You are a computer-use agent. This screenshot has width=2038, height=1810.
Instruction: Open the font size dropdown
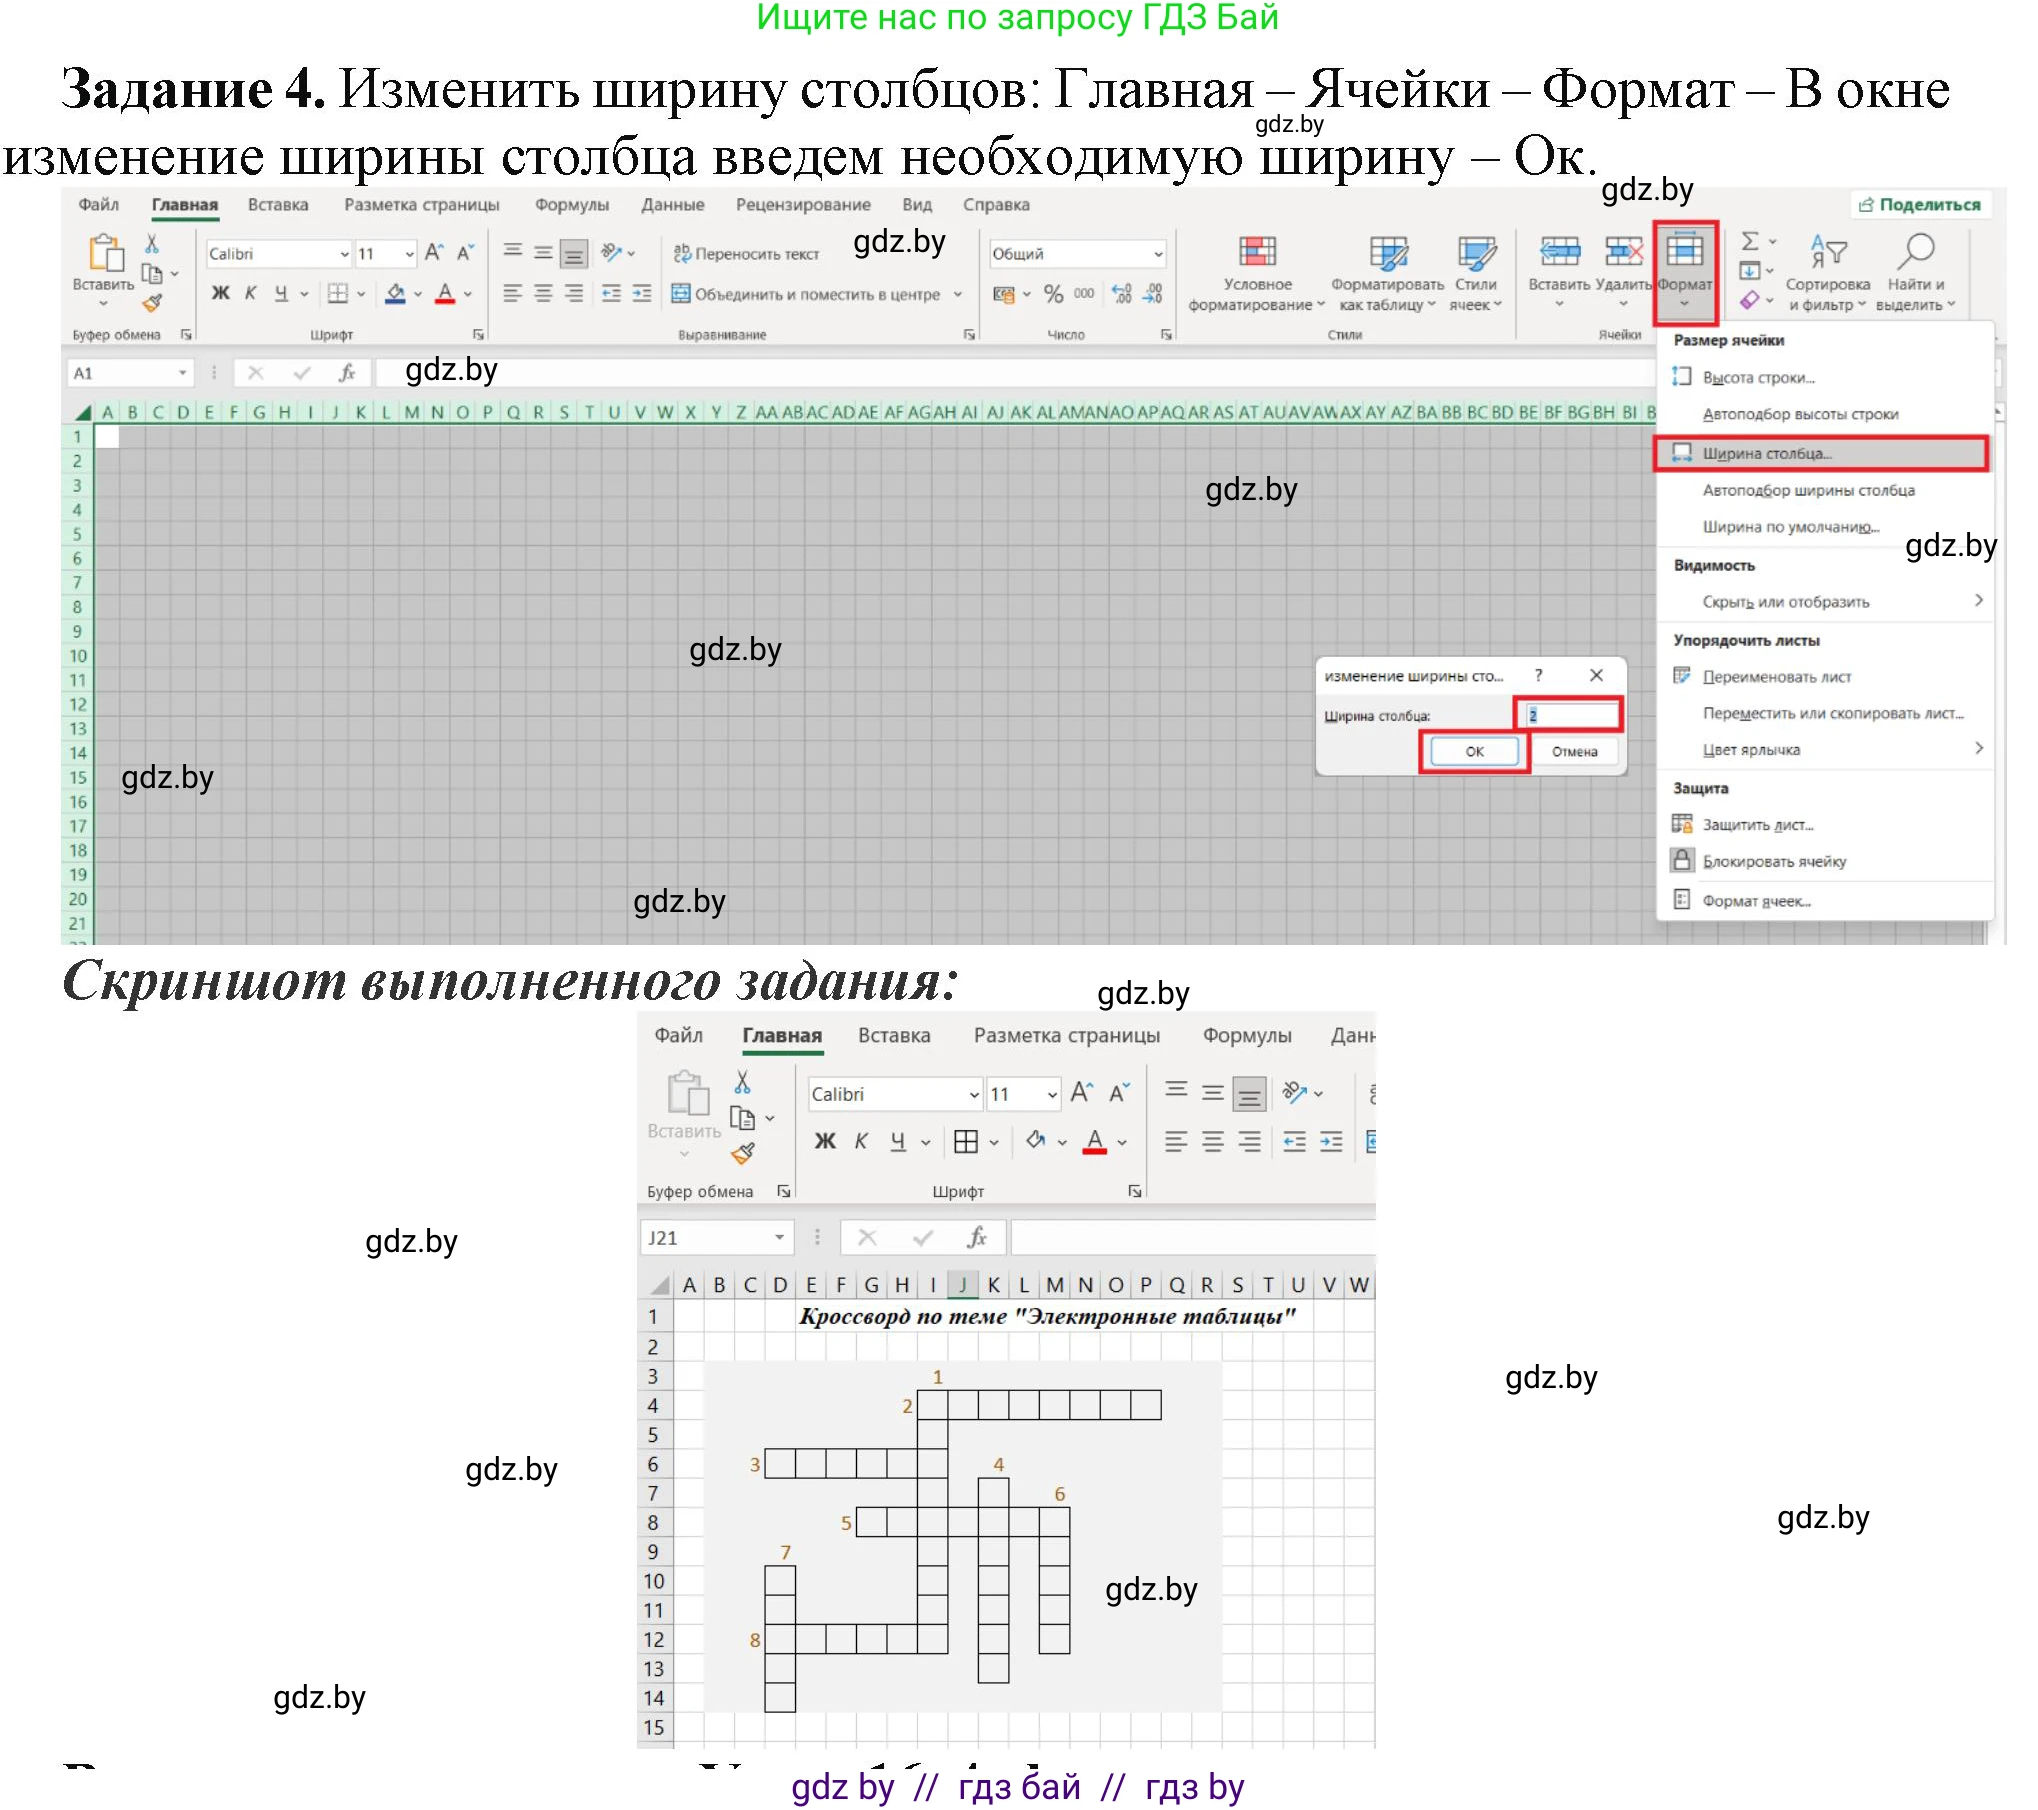[x=409, y=252]
